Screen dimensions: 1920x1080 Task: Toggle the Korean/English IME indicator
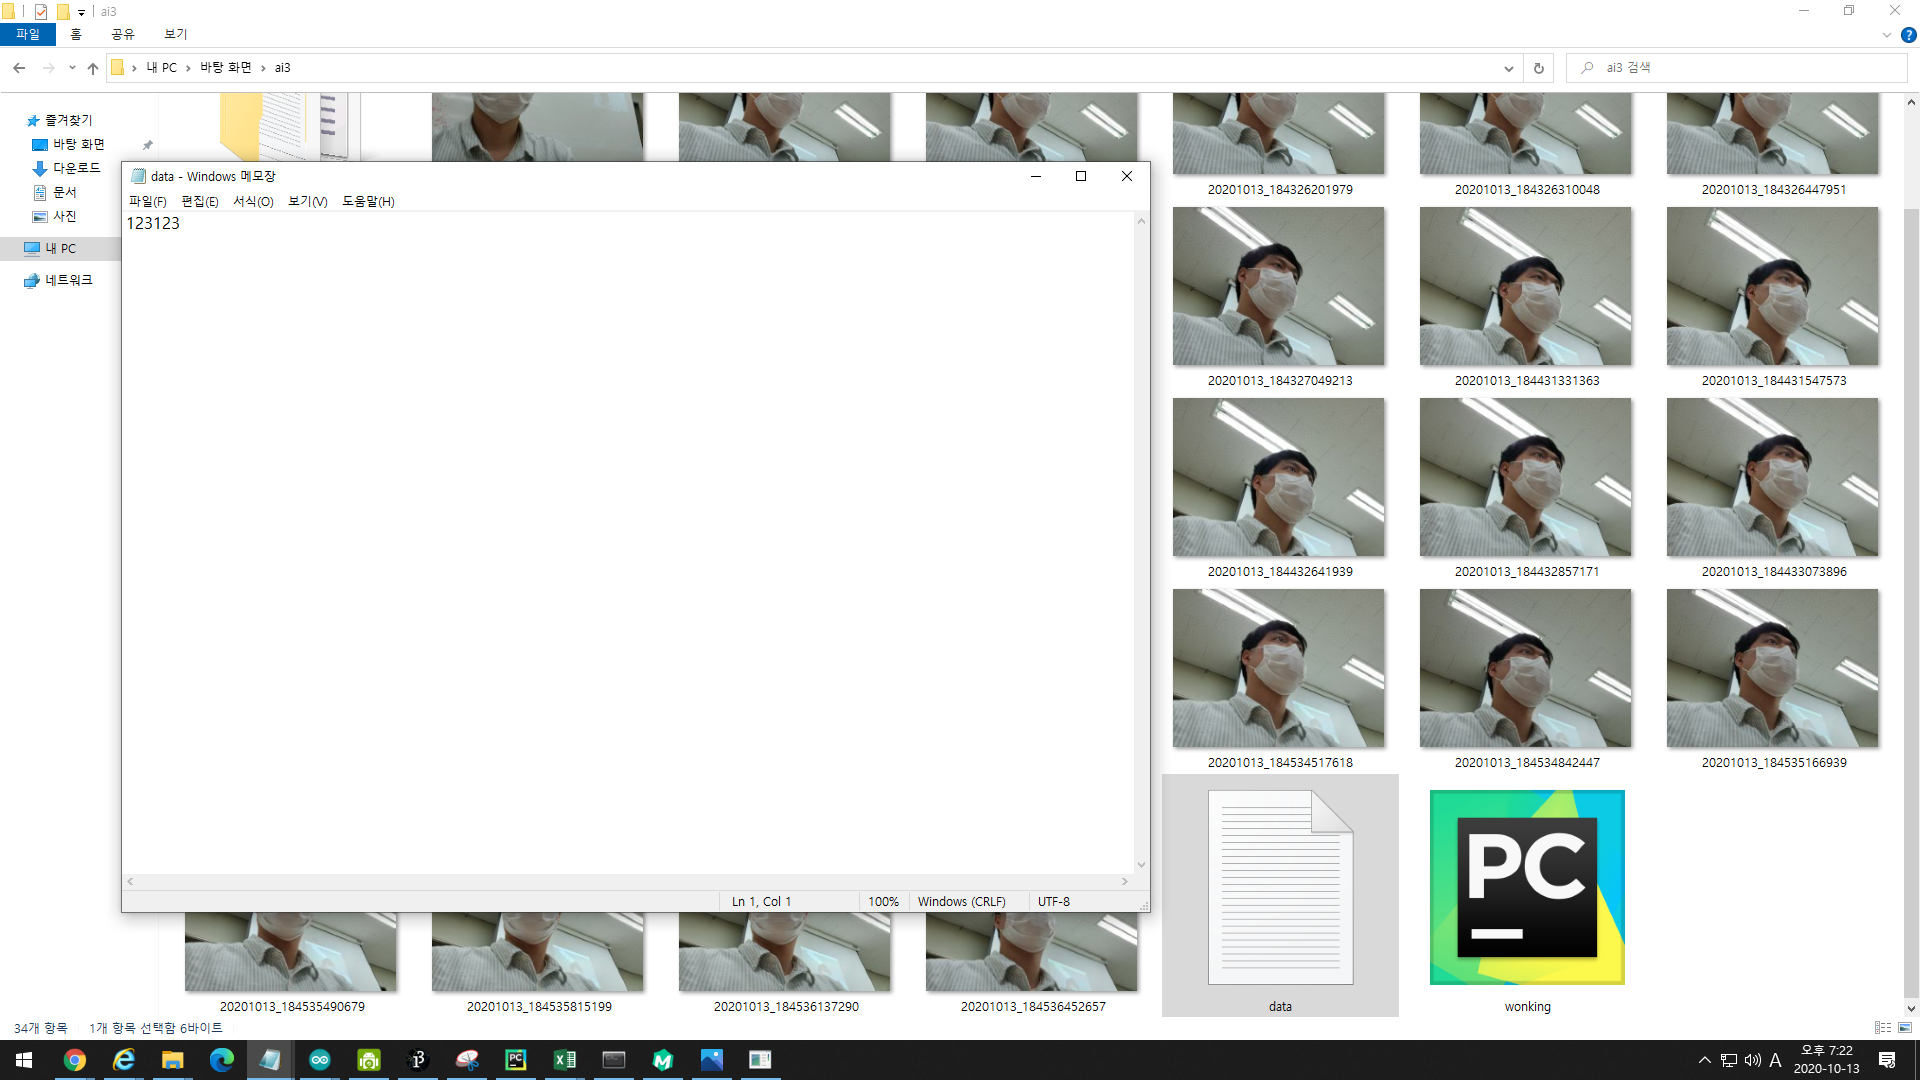pyautogui.click(x=1775, y=1060)
